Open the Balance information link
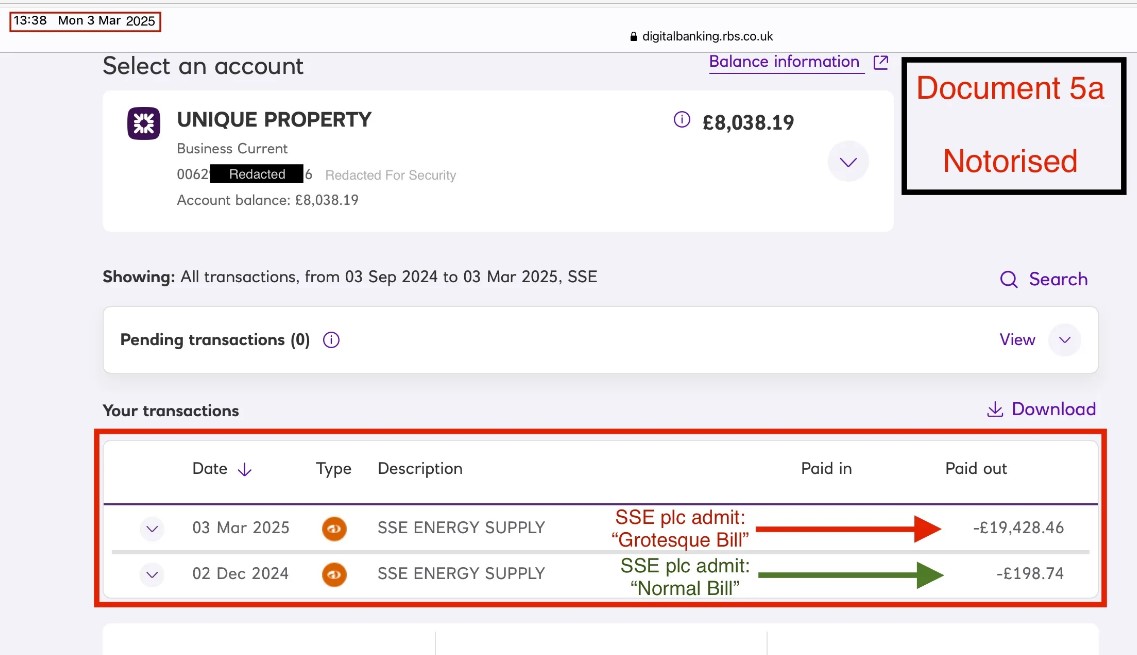Image resolution: width=1137 pixels, height=655 pixels. [784, 62]
